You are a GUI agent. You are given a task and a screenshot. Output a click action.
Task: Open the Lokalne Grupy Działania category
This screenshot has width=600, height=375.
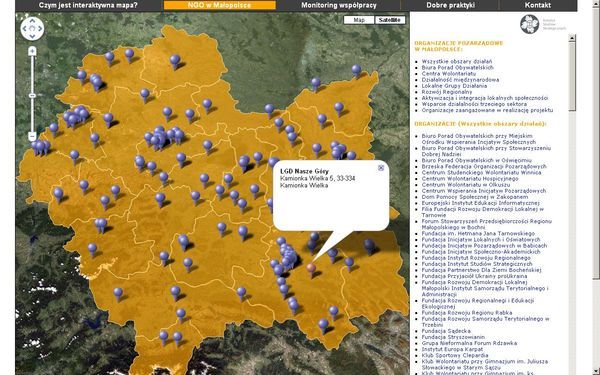(x=454, y=86)
